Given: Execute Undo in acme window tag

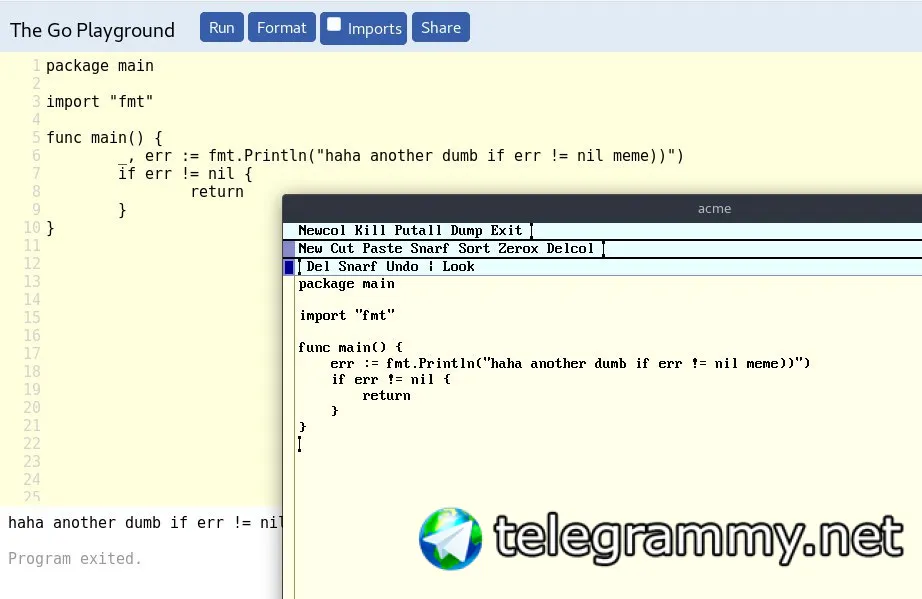Looking at the screenshot, I should tap(402, 267).
